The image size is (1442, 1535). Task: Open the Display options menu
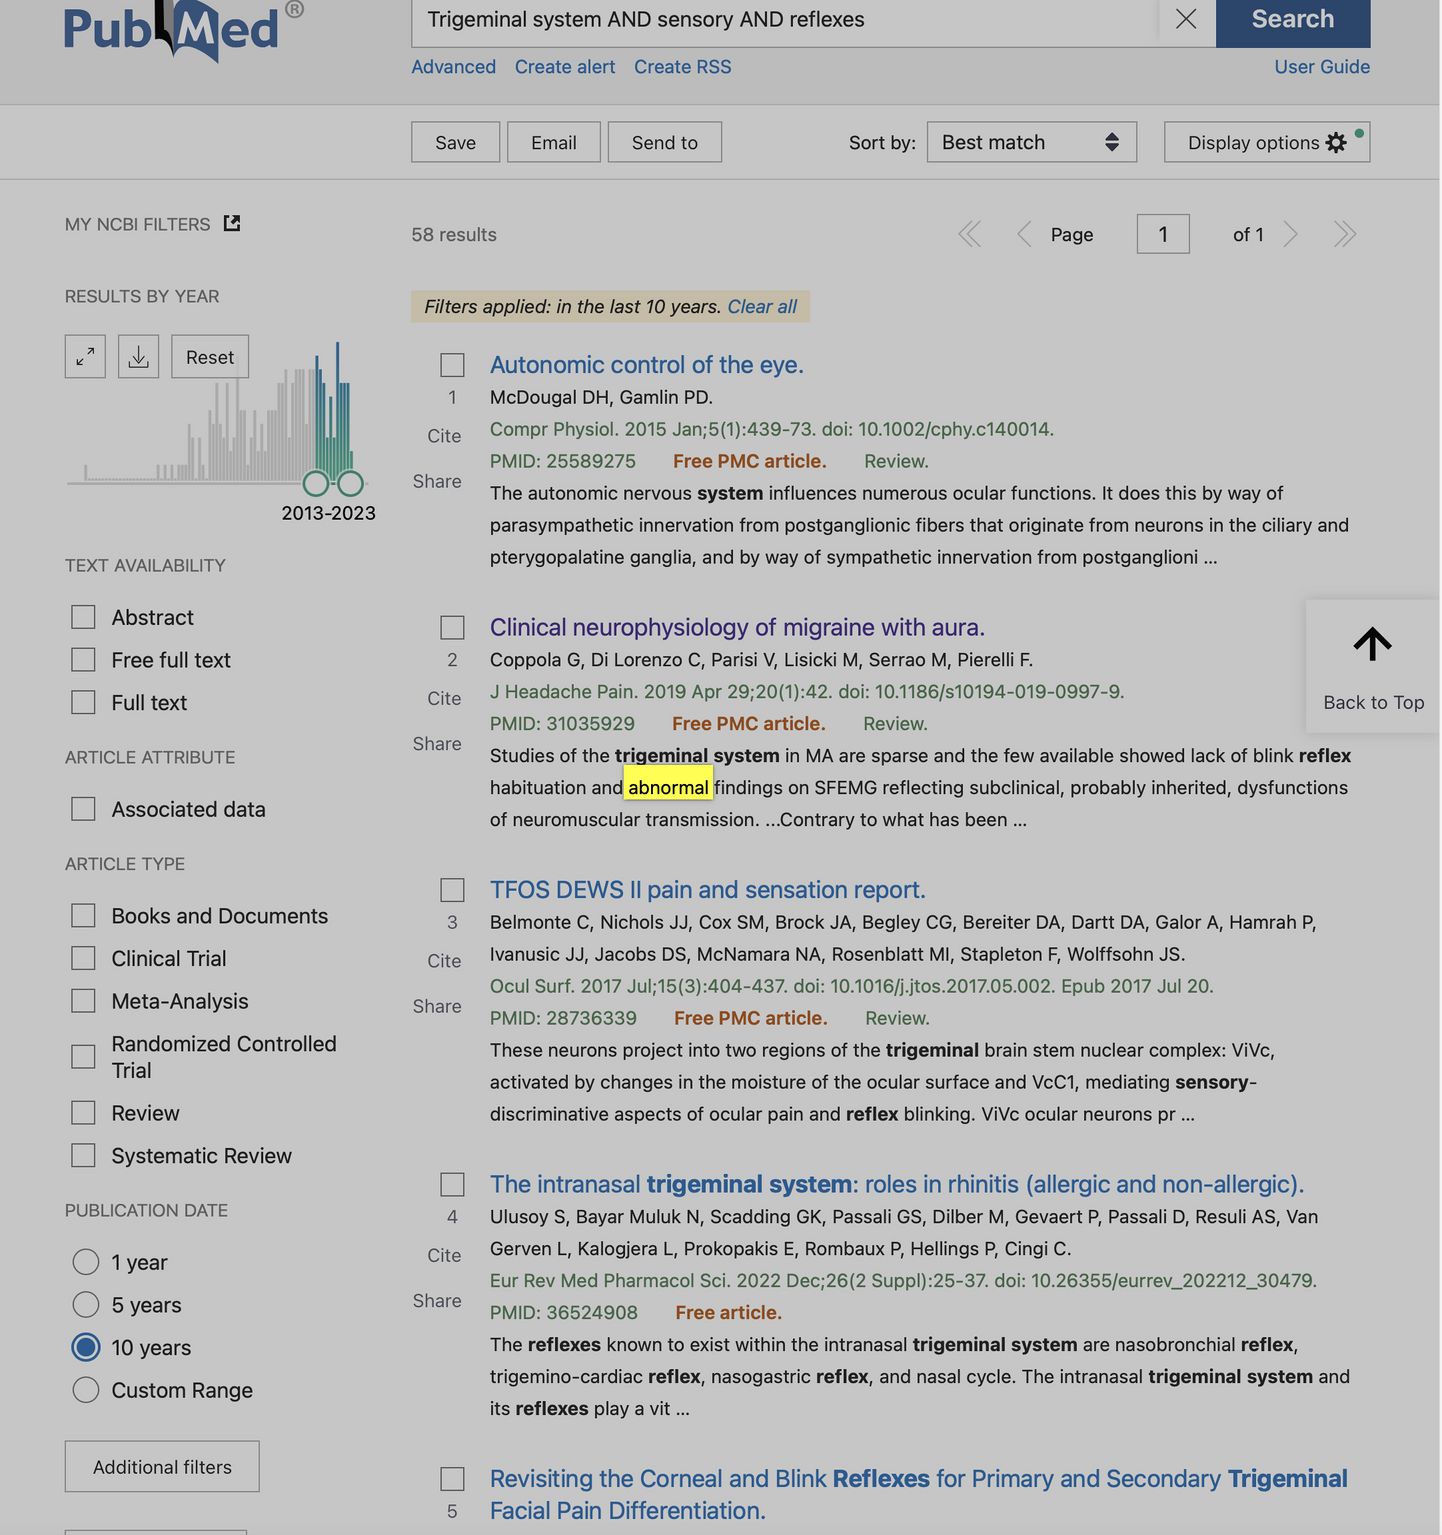point(1266,142)
